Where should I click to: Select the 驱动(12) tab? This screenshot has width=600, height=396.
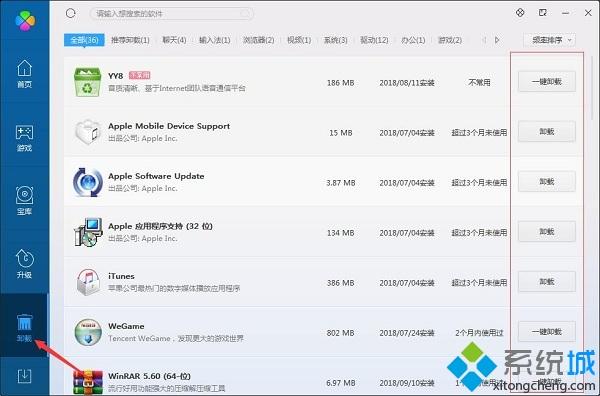click(x=374, y=40)
